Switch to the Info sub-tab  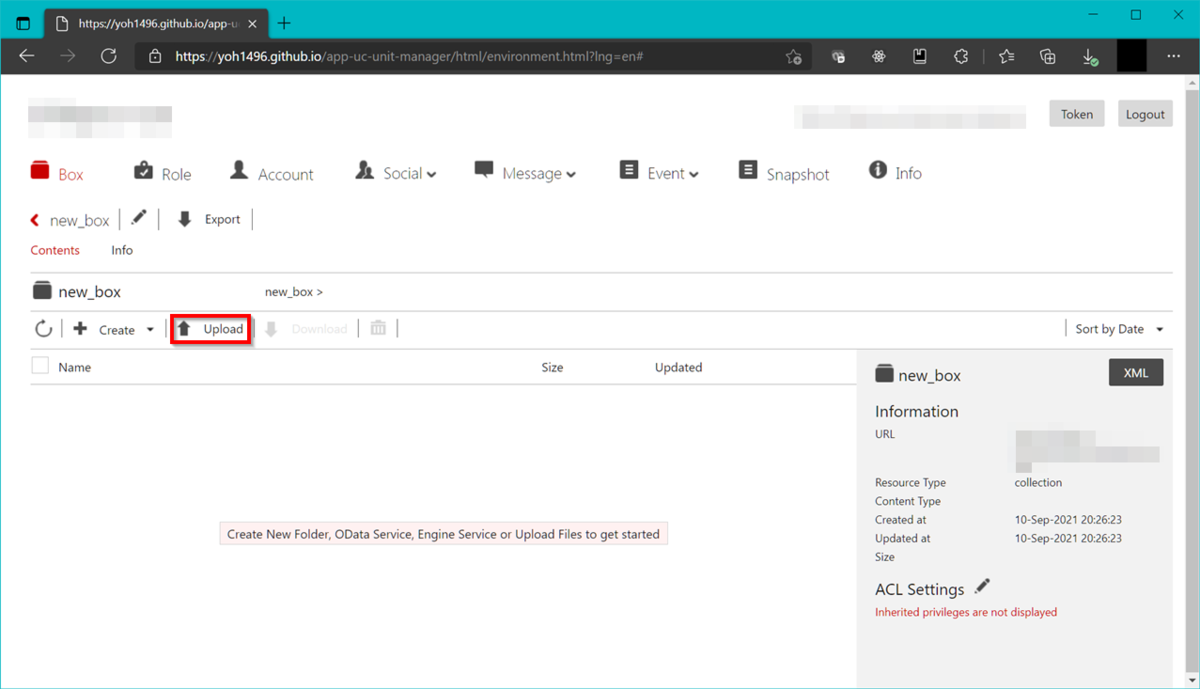click(122, 250)
